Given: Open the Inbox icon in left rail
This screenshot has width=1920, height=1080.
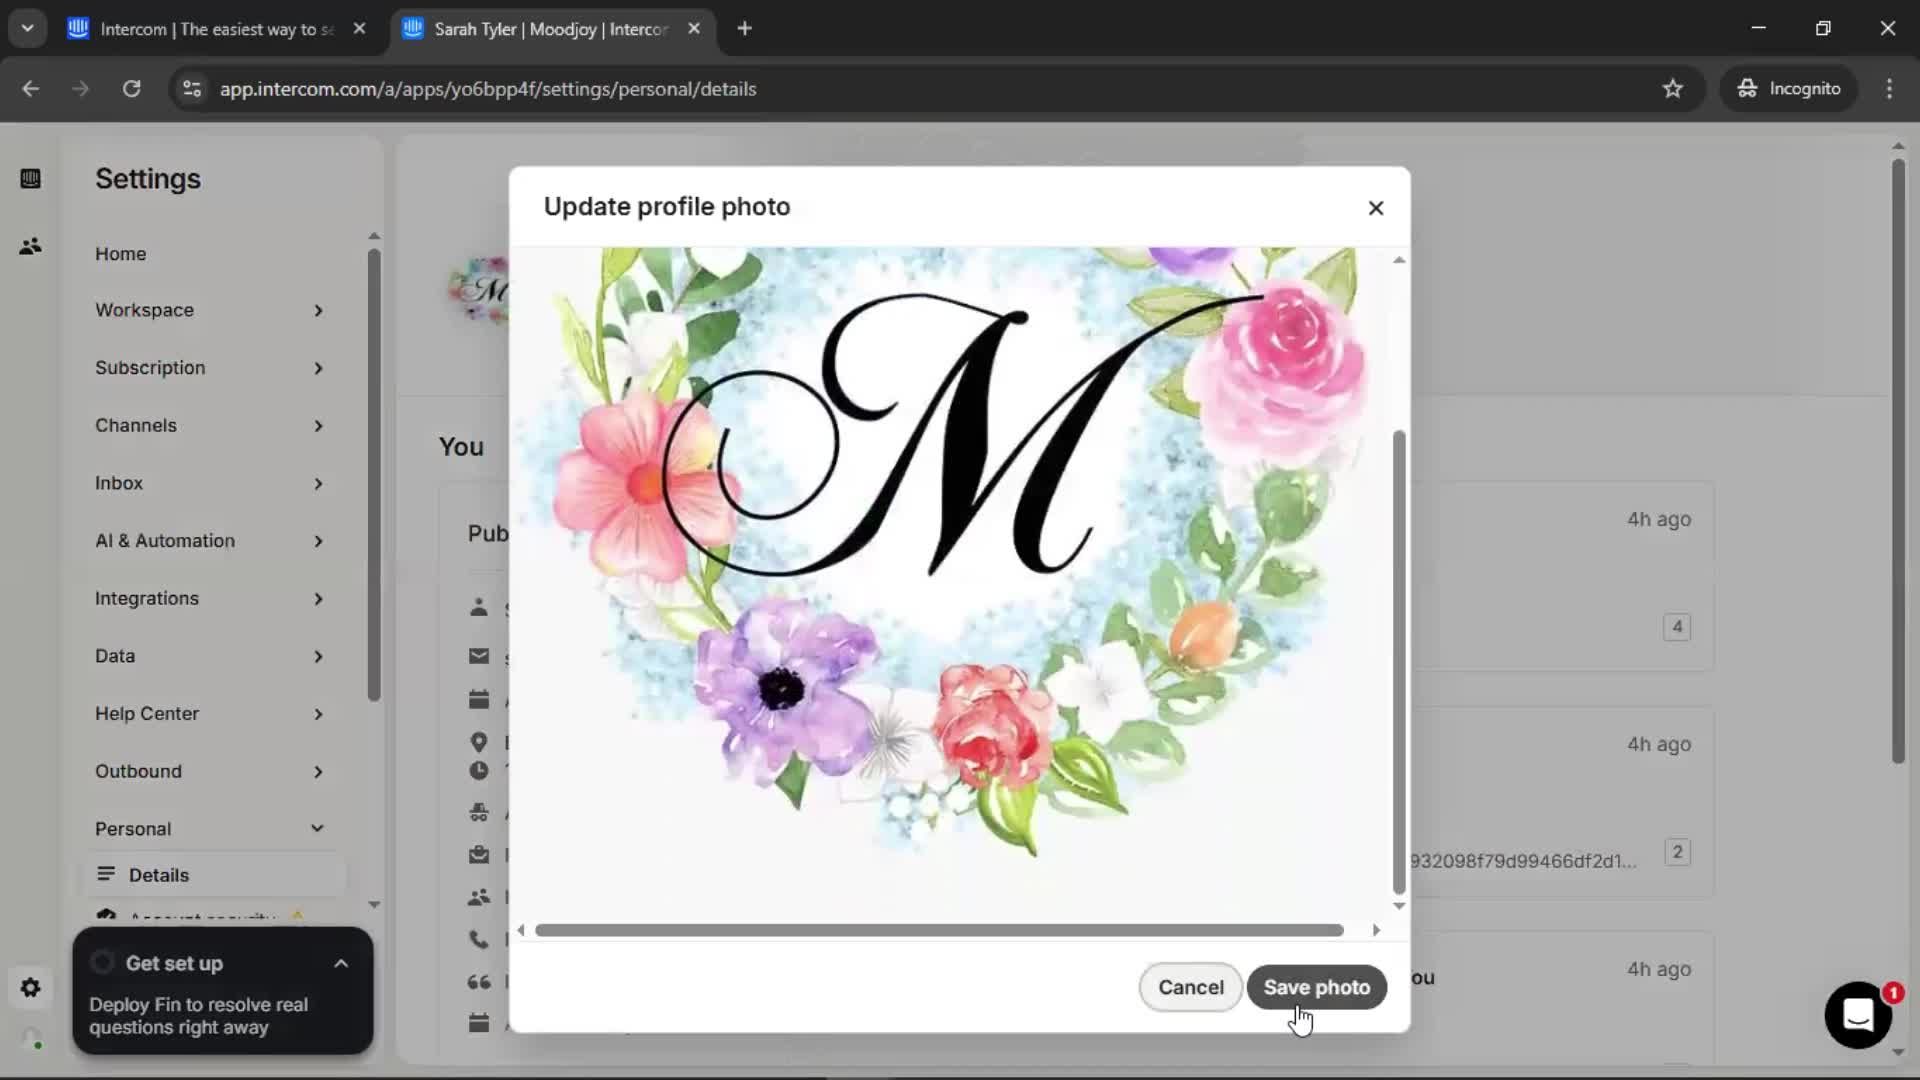Looking at the screenshot, I should [31, 179].
